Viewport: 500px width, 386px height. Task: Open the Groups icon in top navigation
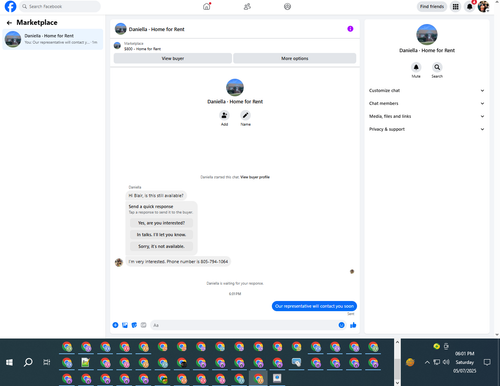point(287,6)
